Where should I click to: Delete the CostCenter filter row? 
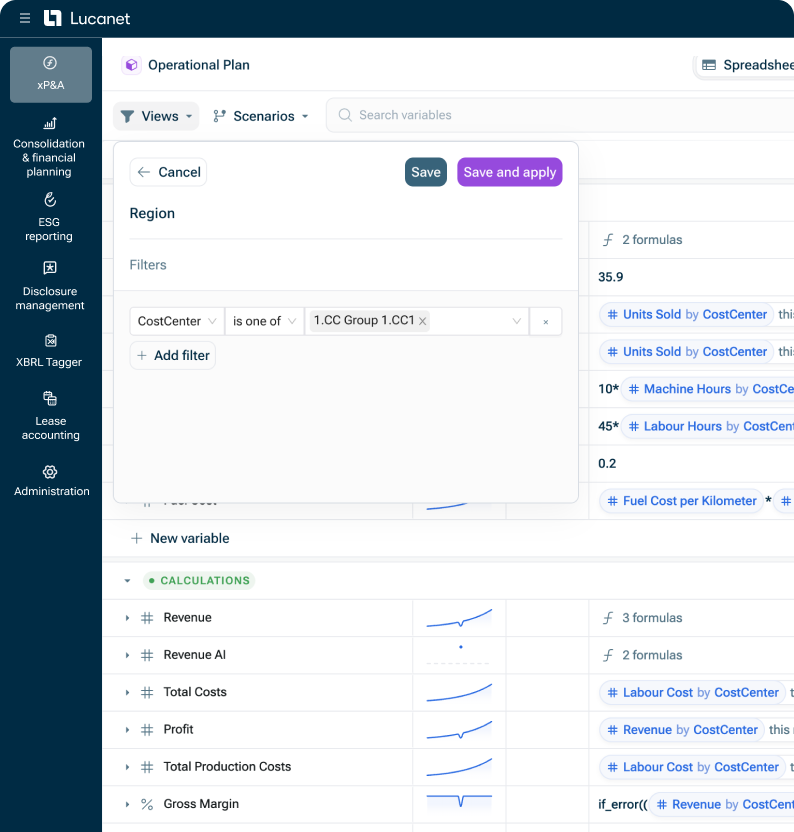pos(545,322)
